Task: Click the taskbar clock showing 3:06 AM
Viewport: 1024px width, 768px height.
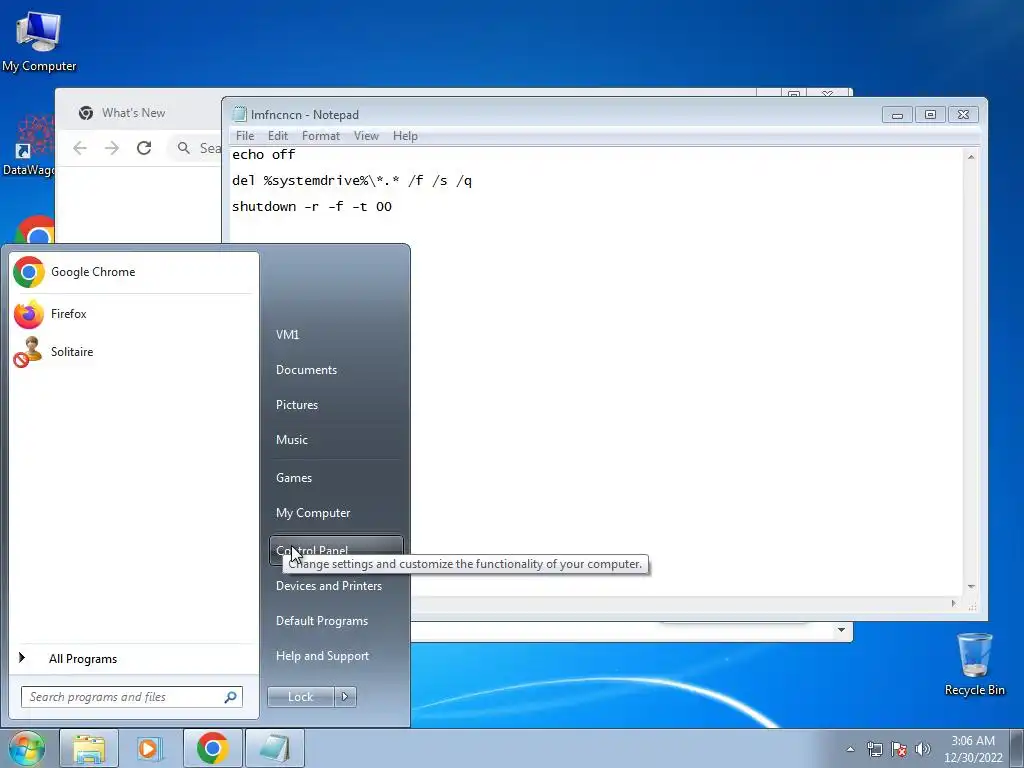Action: click(x=973, y=749)
